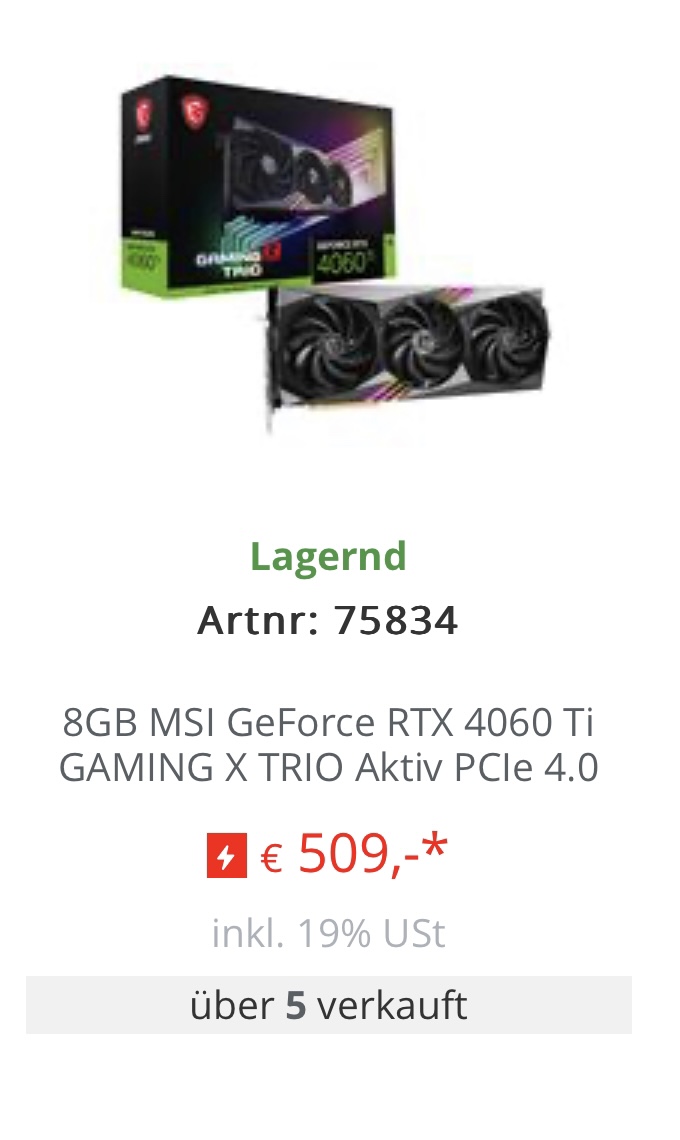Click the GAMING X TRIO Aktiv PCIe 4.0 text
This screenshot has width=680, height=1140.
(x=328, y=767)
